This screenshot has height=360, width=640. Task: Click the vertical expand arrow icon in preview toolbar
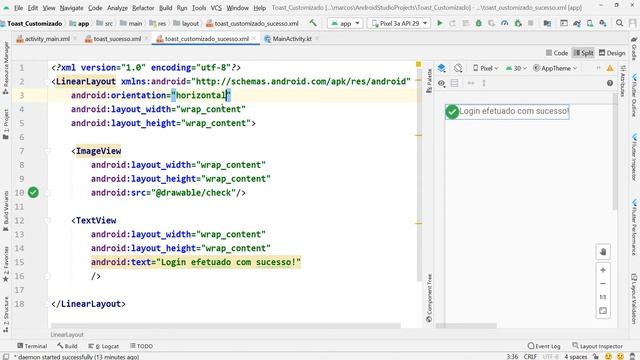pyautogui.click(x=484, y=83)
